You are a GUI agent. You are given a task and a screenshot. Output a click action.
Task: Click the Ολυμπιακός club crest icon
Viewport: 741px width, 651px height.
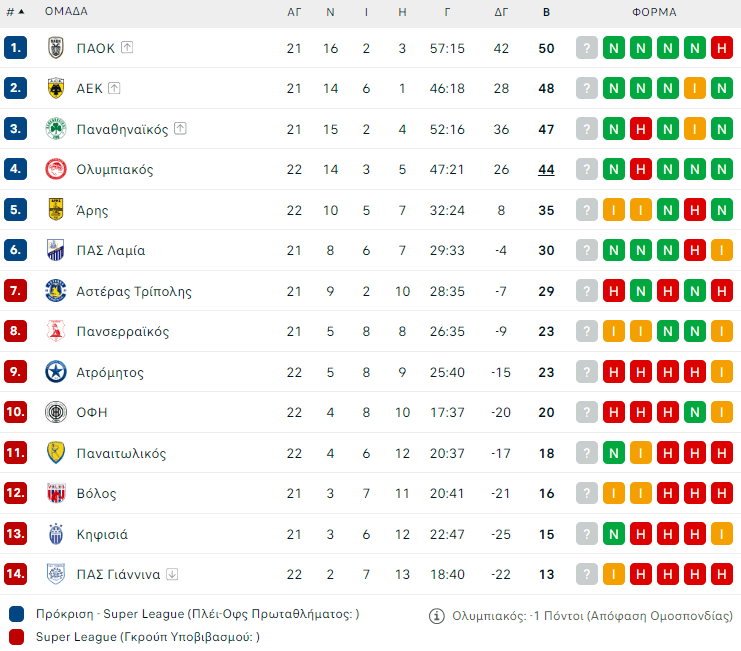(56, 169)
